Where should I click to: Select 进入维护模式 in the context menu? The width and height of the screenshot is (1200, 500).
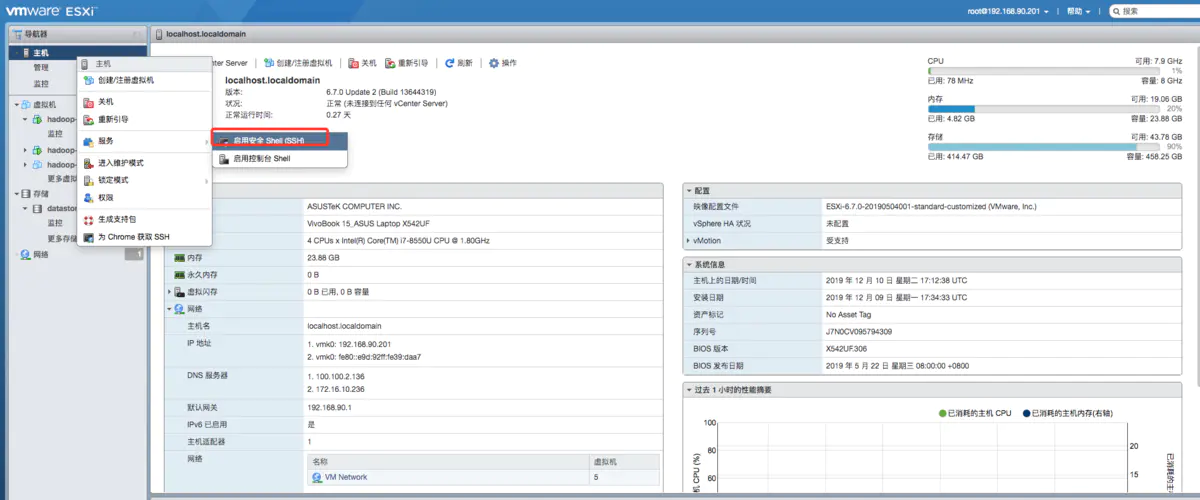(x=144, y=163)
